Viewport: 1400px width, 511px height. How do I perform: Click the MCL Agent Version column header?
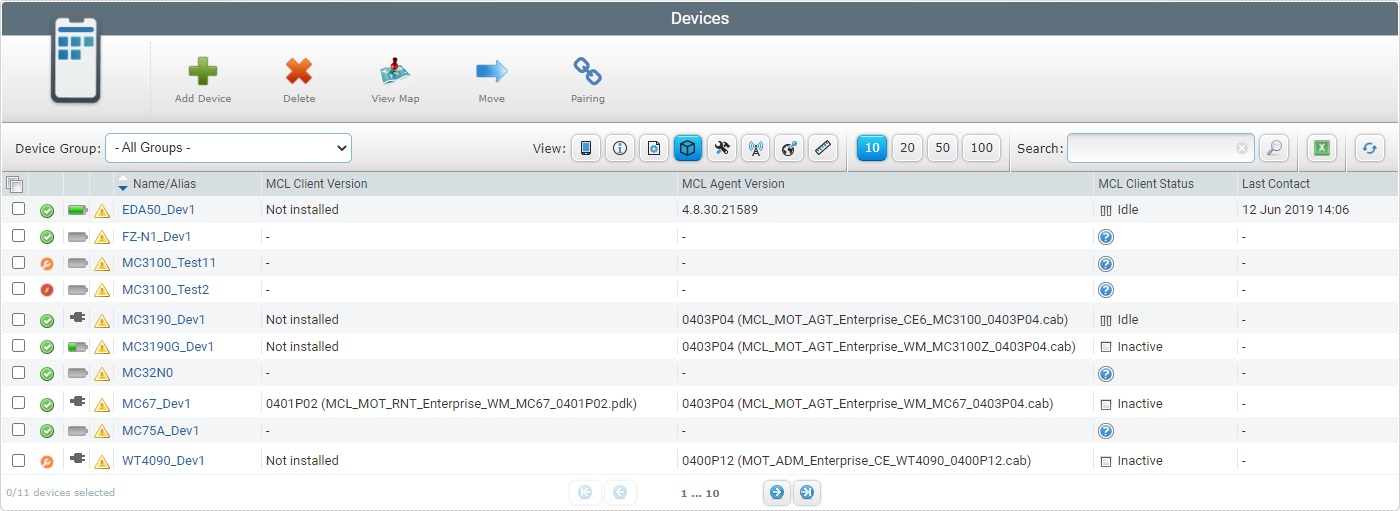733,184
